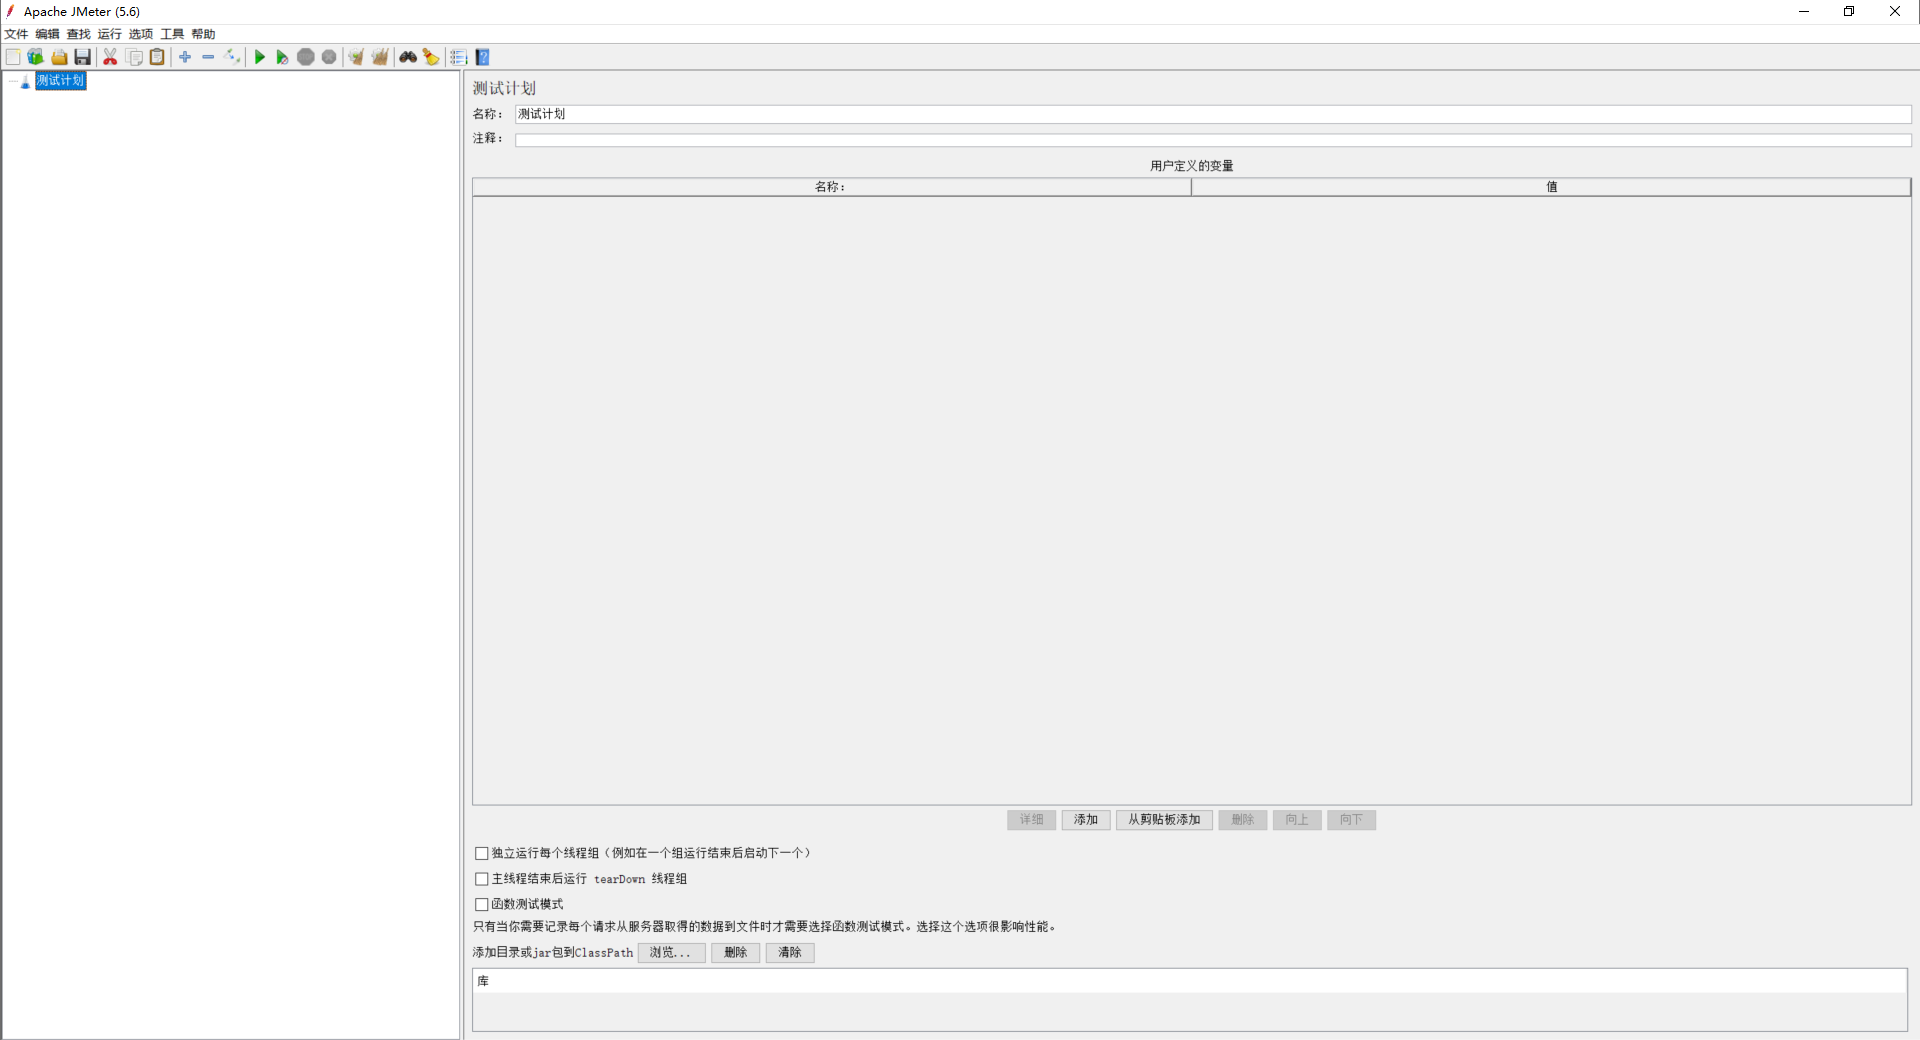The width and height of the screenshot is (1920, 1040).
Task: Paste an element using clipboard icon
Action: point(157,57)
